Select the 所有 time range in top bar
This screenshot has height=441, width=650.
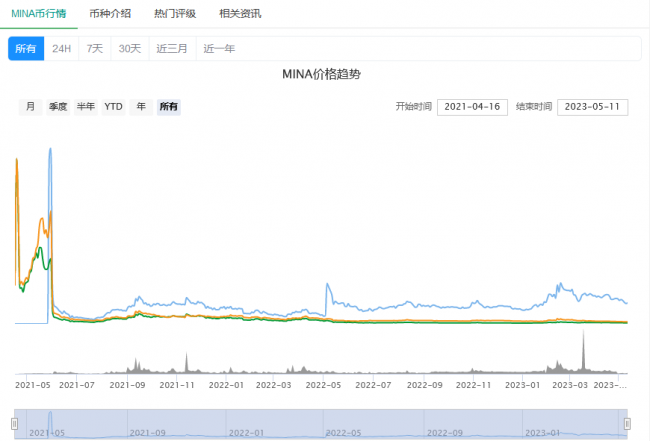coord(26,49)
